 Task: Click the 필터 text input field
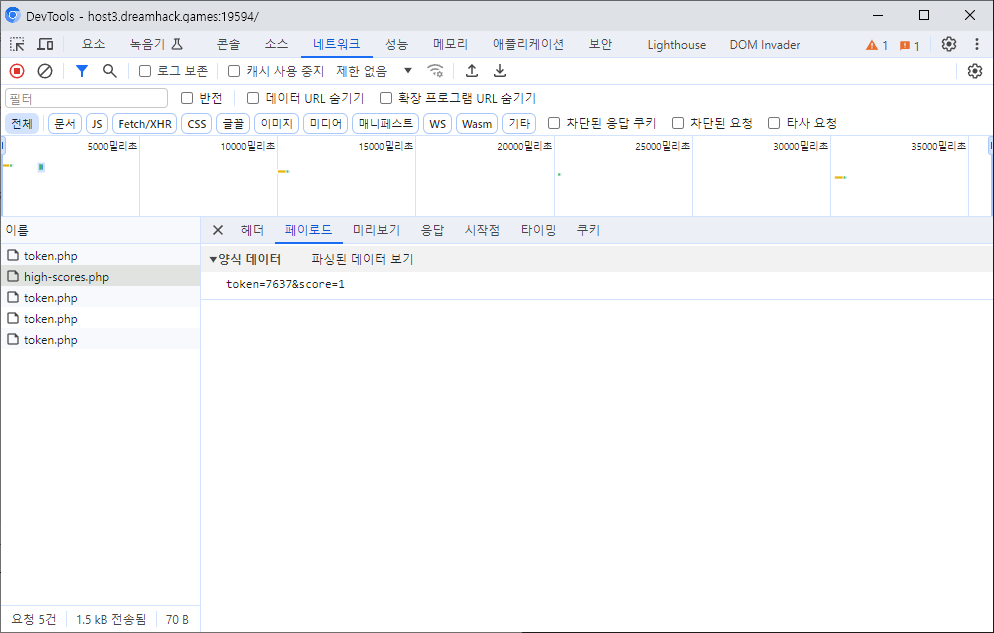[x=87, y=98]
